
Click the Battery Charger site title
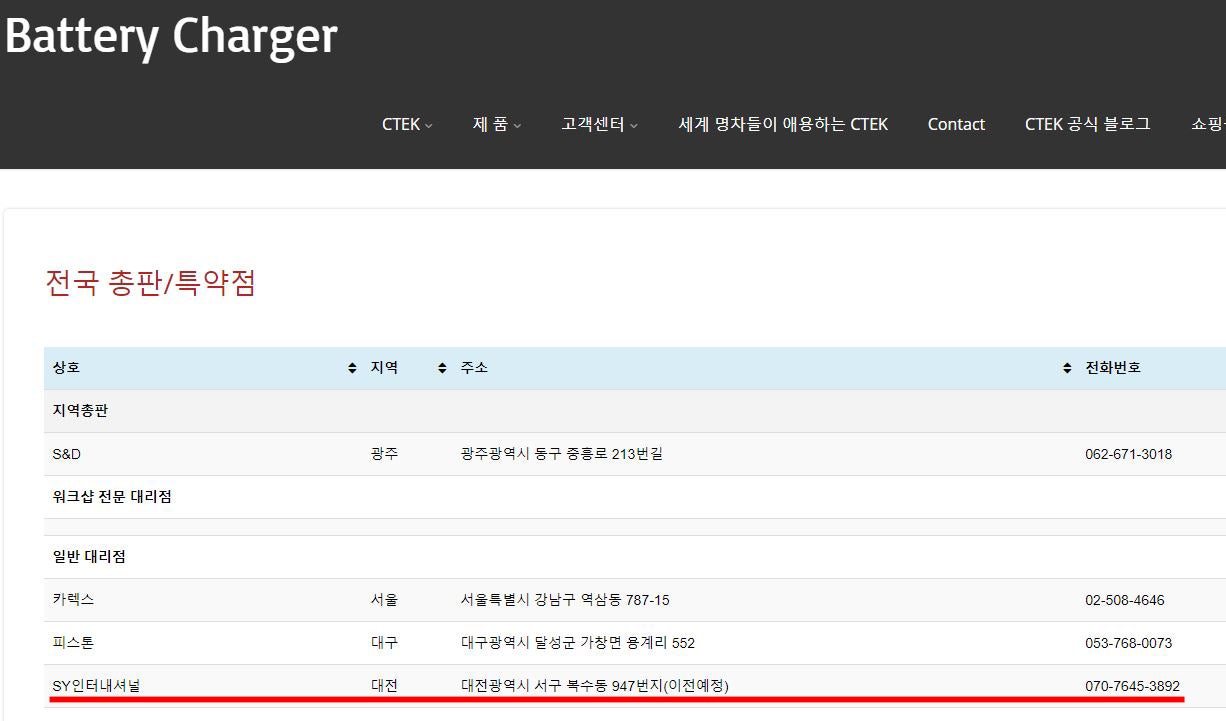tap(171, 36)
